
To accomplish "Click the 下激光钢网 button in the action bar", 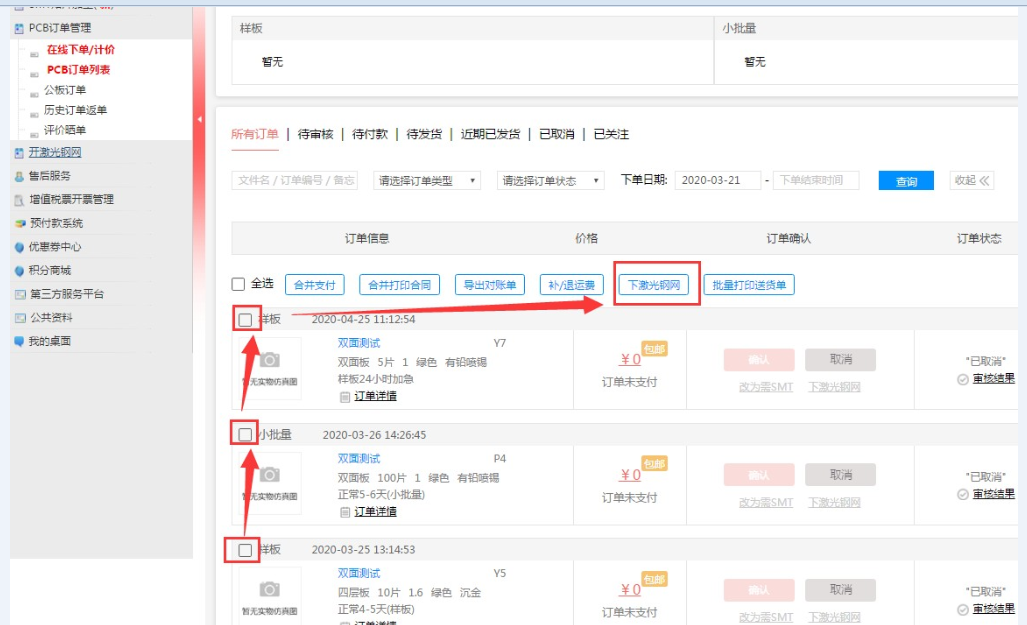I will click(654, 285).
